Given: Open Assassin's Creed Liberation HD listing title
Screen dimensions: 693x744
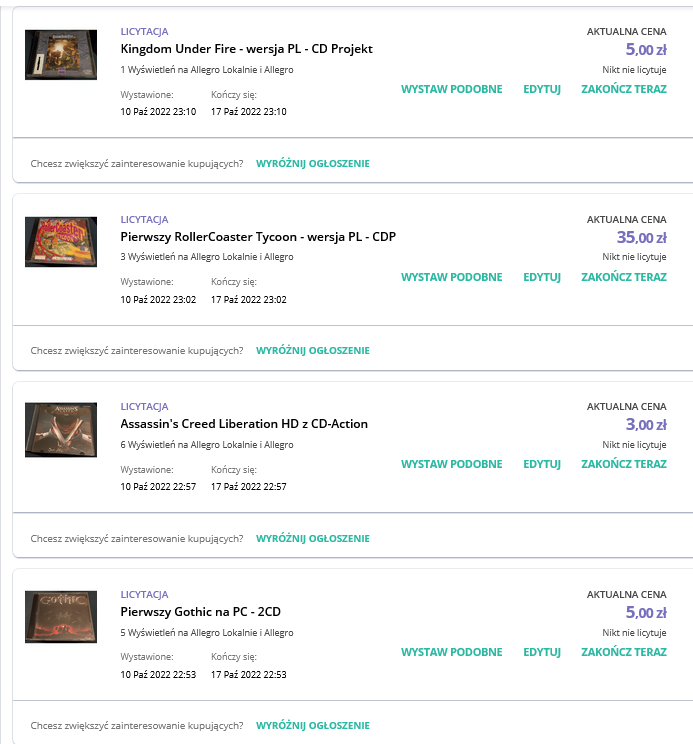Looking at the screenshot, I should (244, 424).
